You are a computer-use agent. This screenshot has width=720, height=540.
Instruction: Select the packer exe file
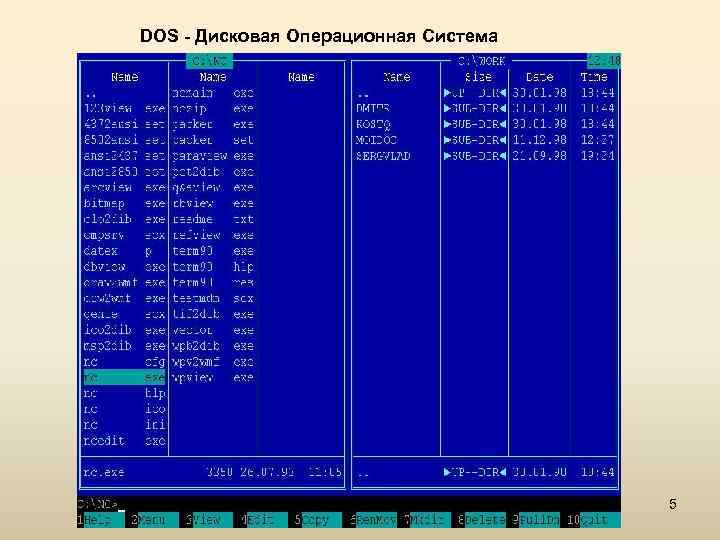pos(213,124)
